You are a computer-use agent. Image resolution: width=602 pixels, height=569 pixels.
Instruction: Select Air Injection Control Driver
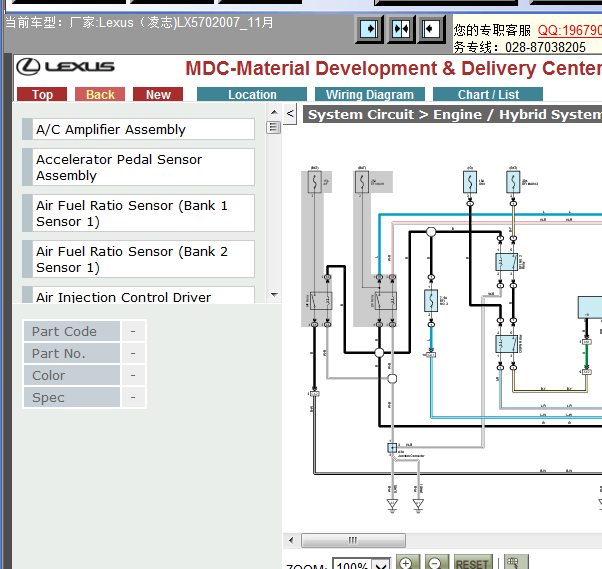point(138,295)
